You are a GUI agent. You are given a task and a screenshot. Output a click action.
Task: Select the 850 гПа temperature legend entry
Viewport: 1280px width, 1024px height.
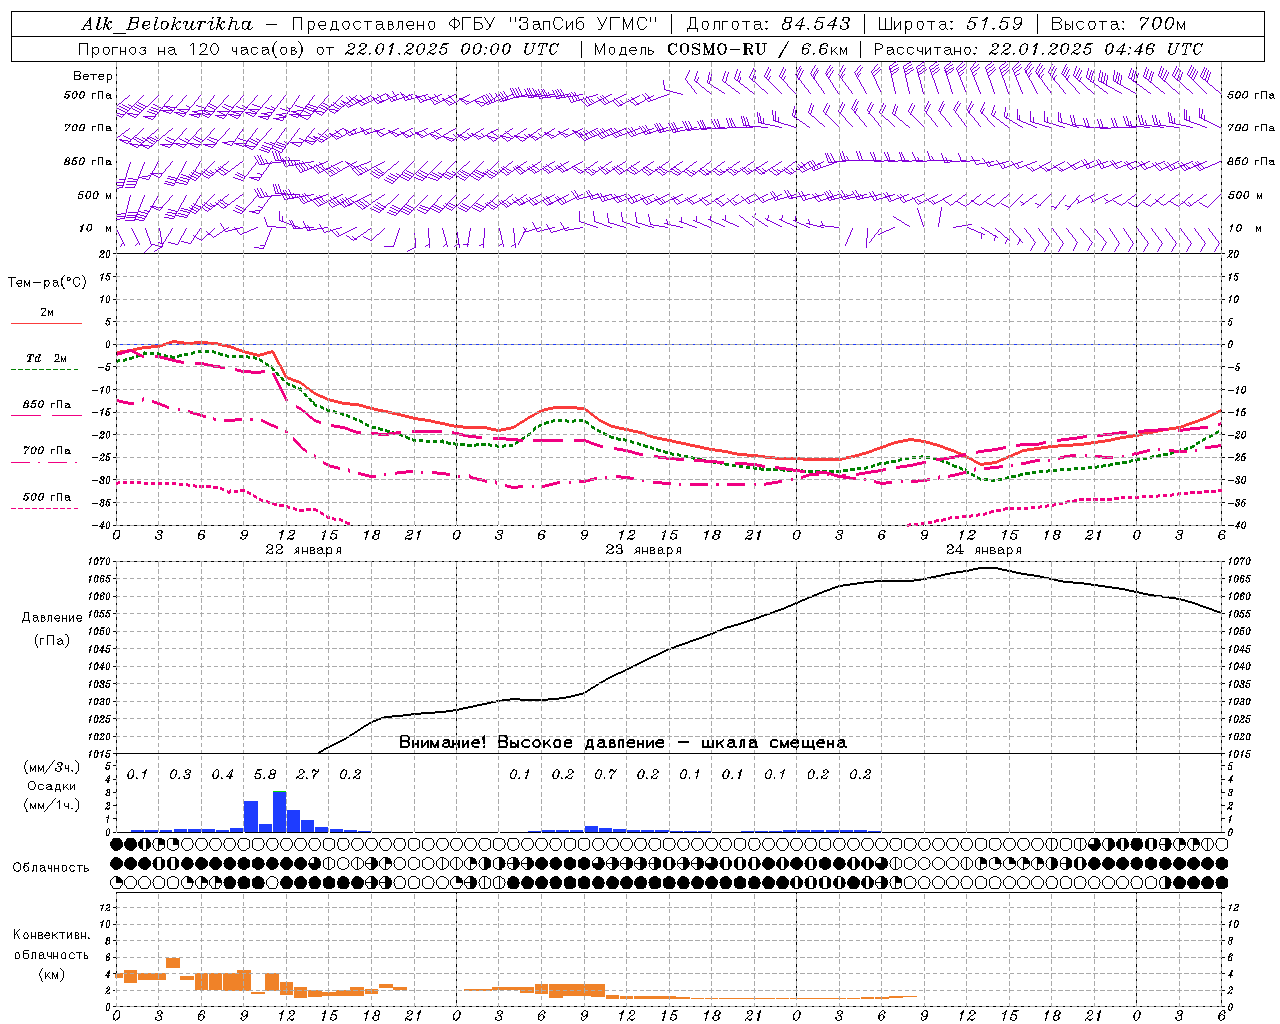click(x=46, y=405)
